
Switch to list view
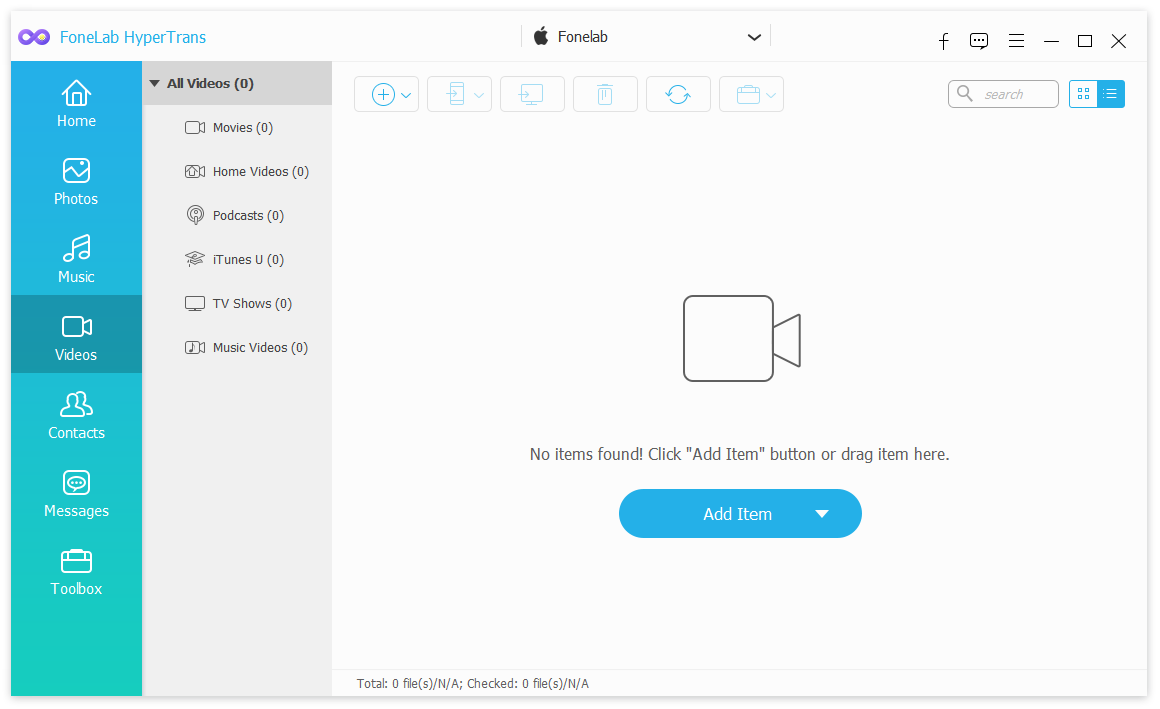[1110, 94]
